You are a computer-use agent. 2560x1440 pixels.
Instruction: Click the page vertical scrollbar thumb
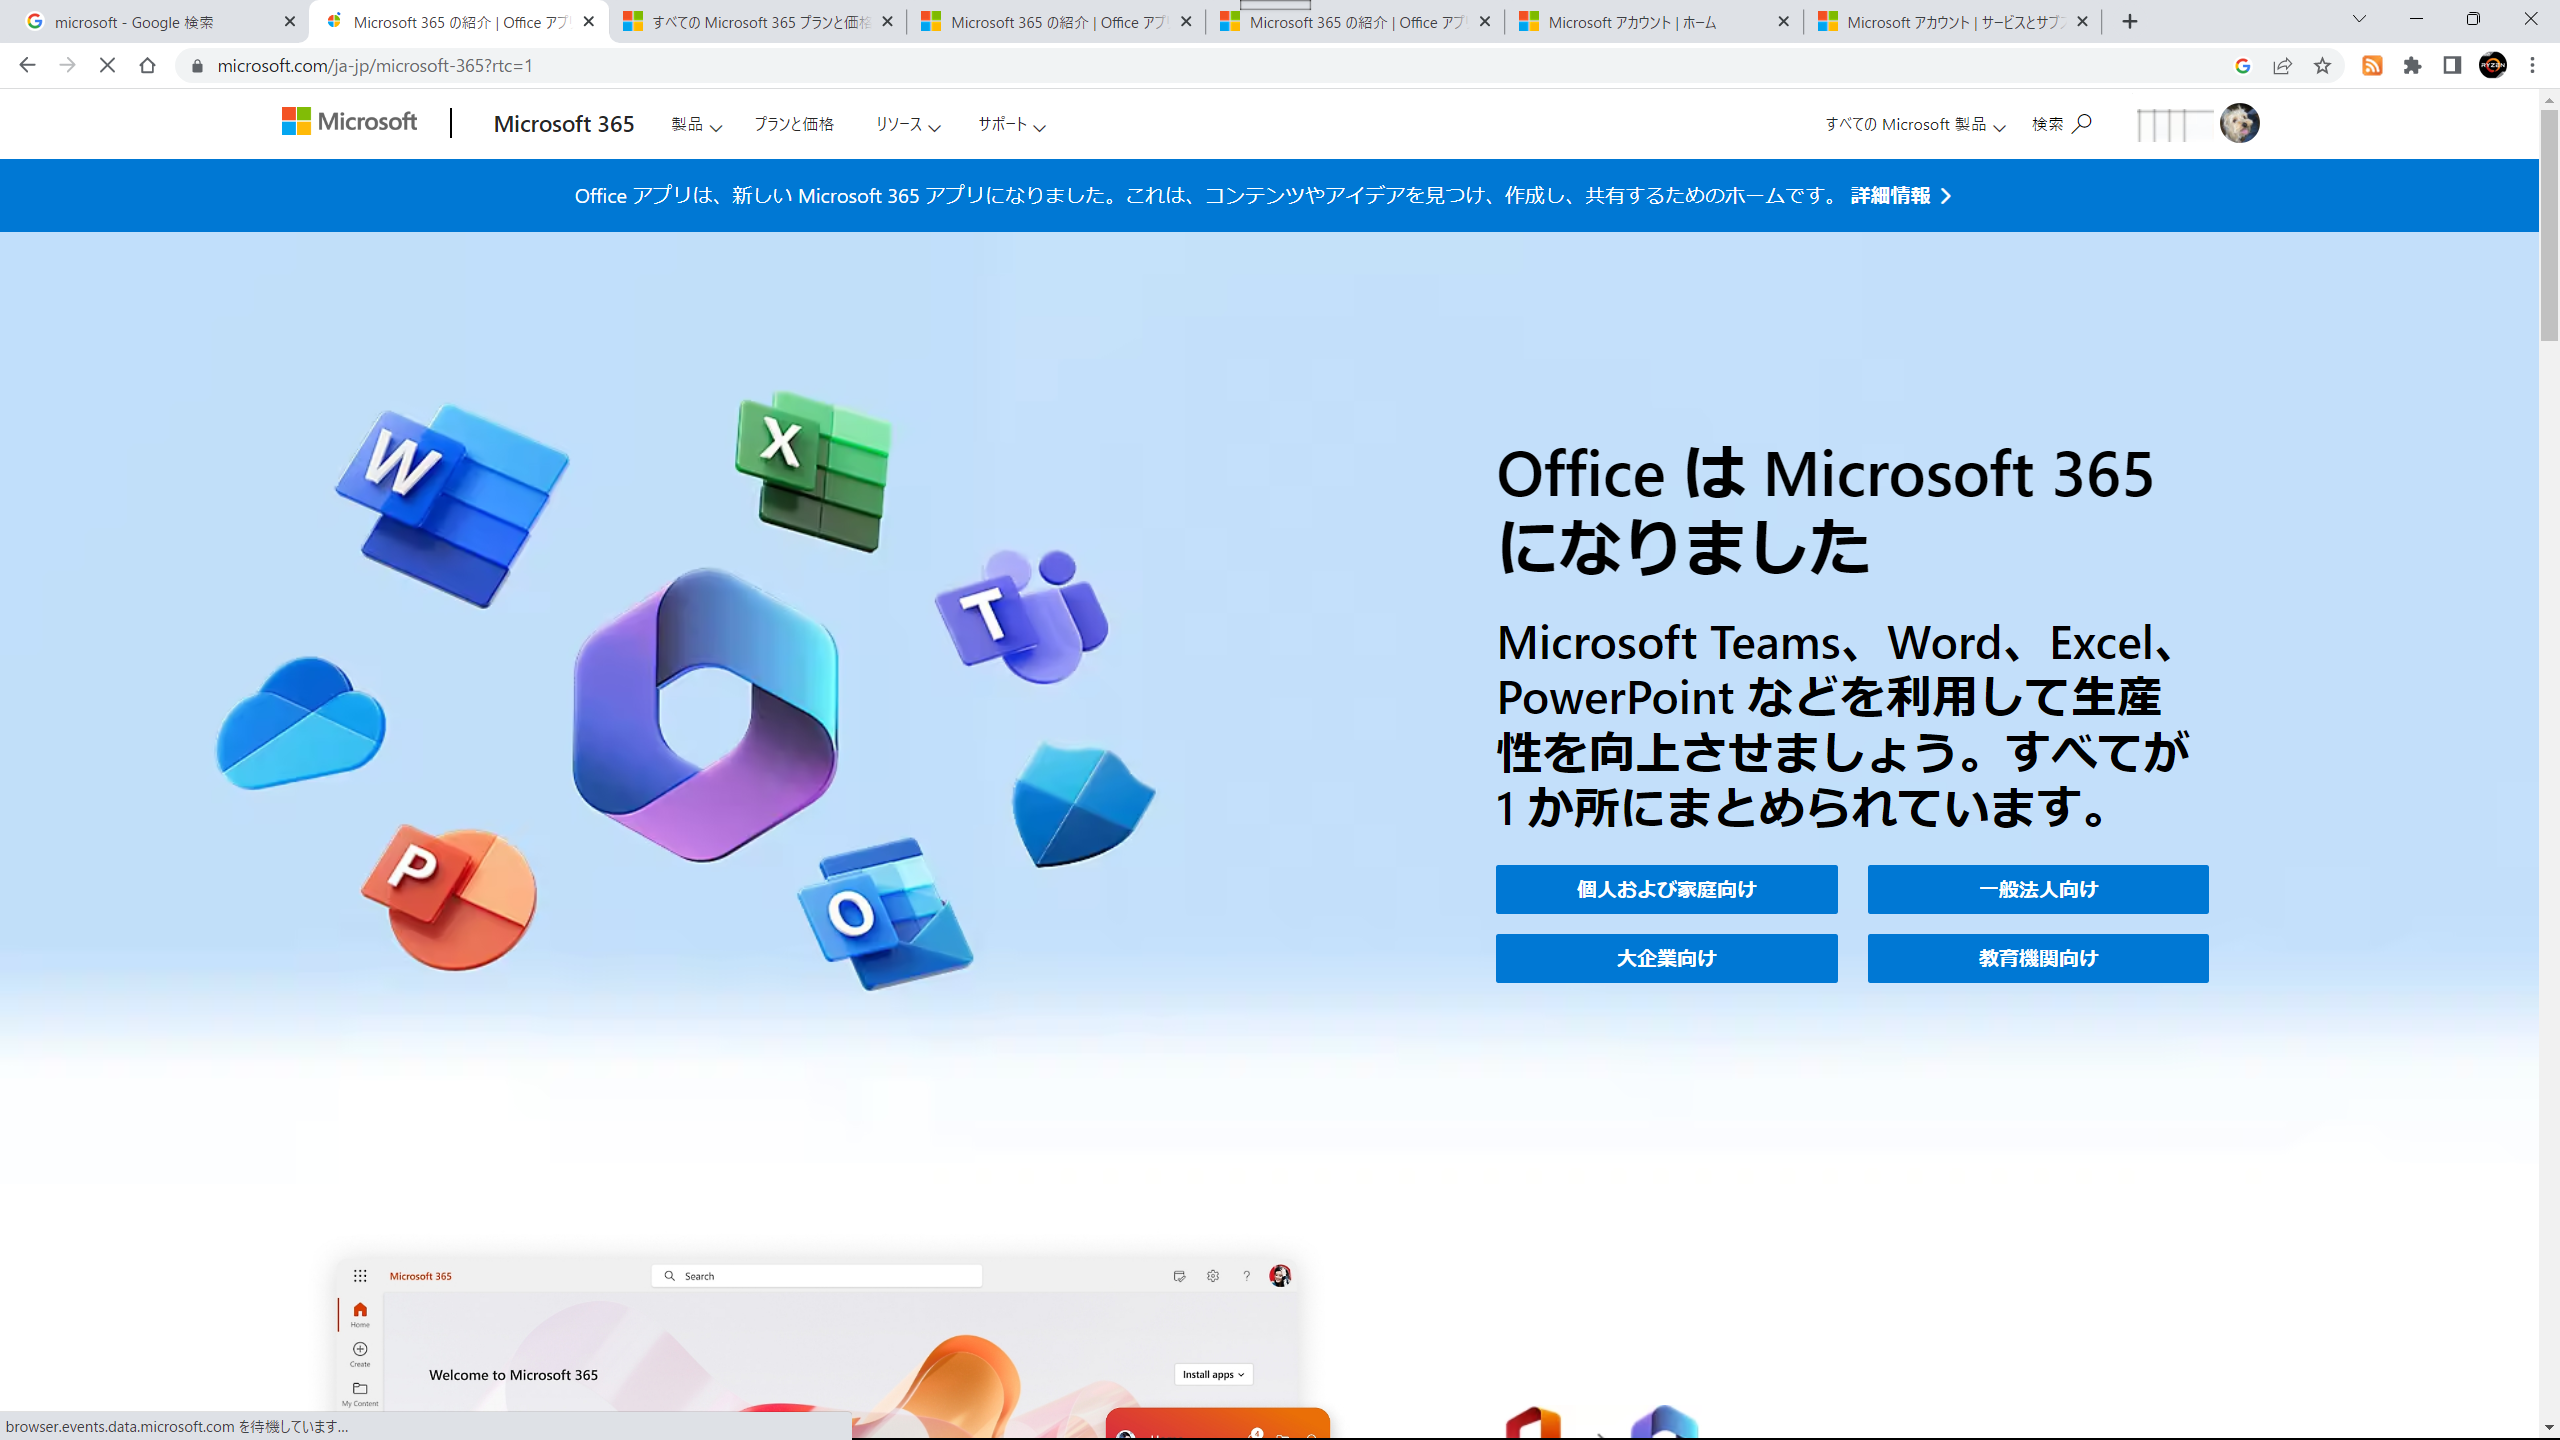[x=2549, y=225]
